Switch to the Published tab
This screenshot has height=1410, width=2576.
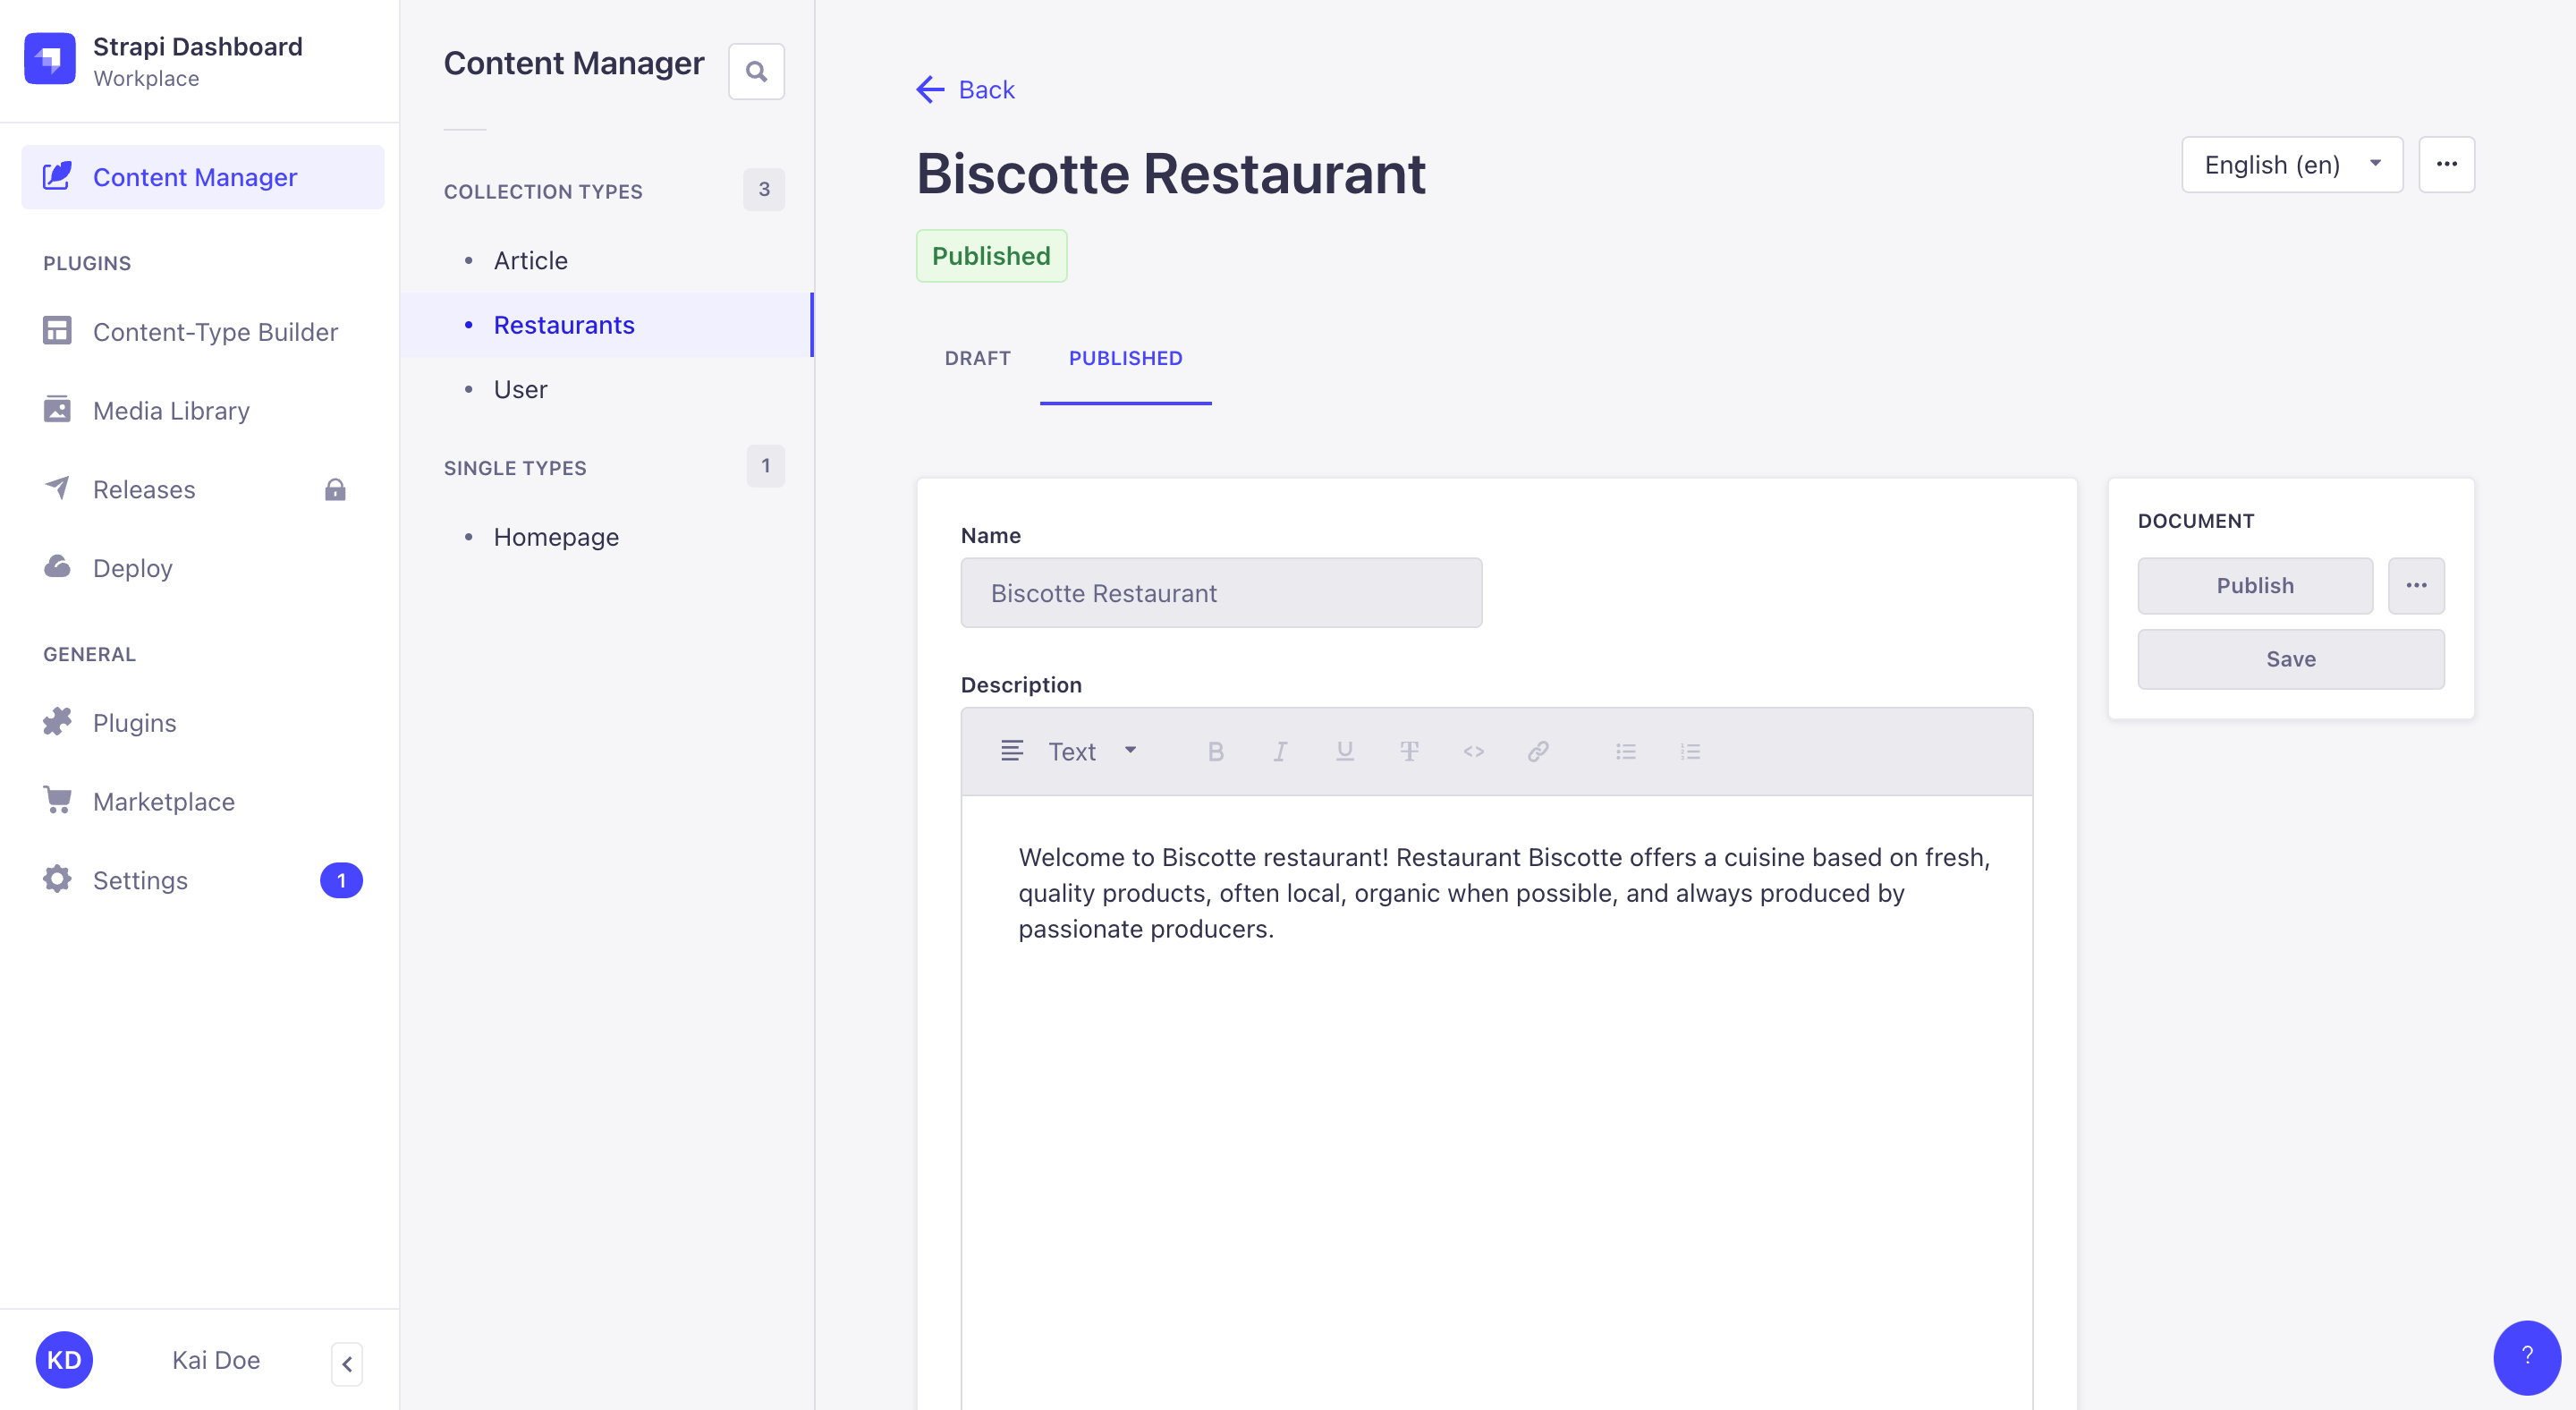point(1125,358)
